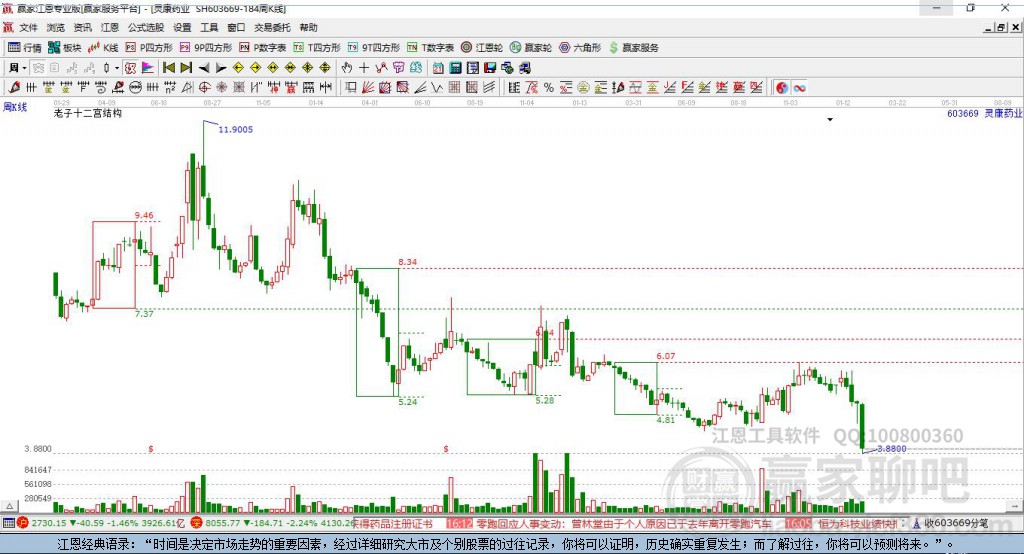Viewport: 1024px width, 554px height.
Task: Click the 周K线 chart label
Action: pyautogui.click(x=15, y=107)
